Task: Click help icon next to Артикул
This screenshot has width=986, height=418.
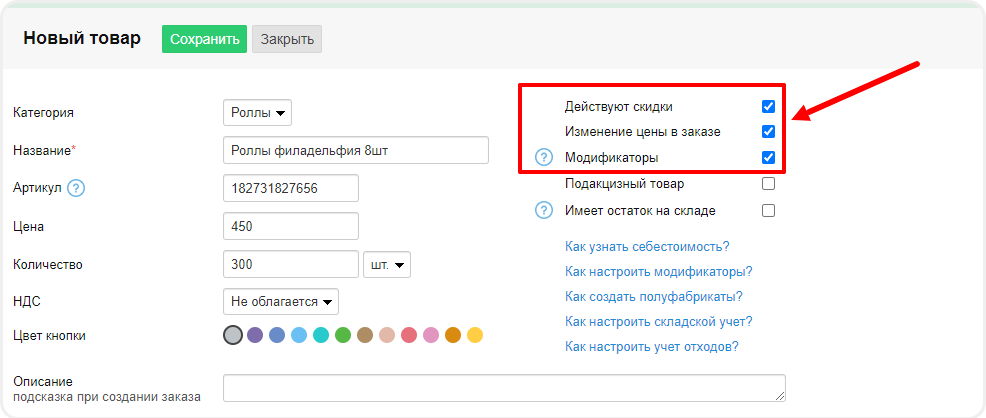Action: pos(76,188)
